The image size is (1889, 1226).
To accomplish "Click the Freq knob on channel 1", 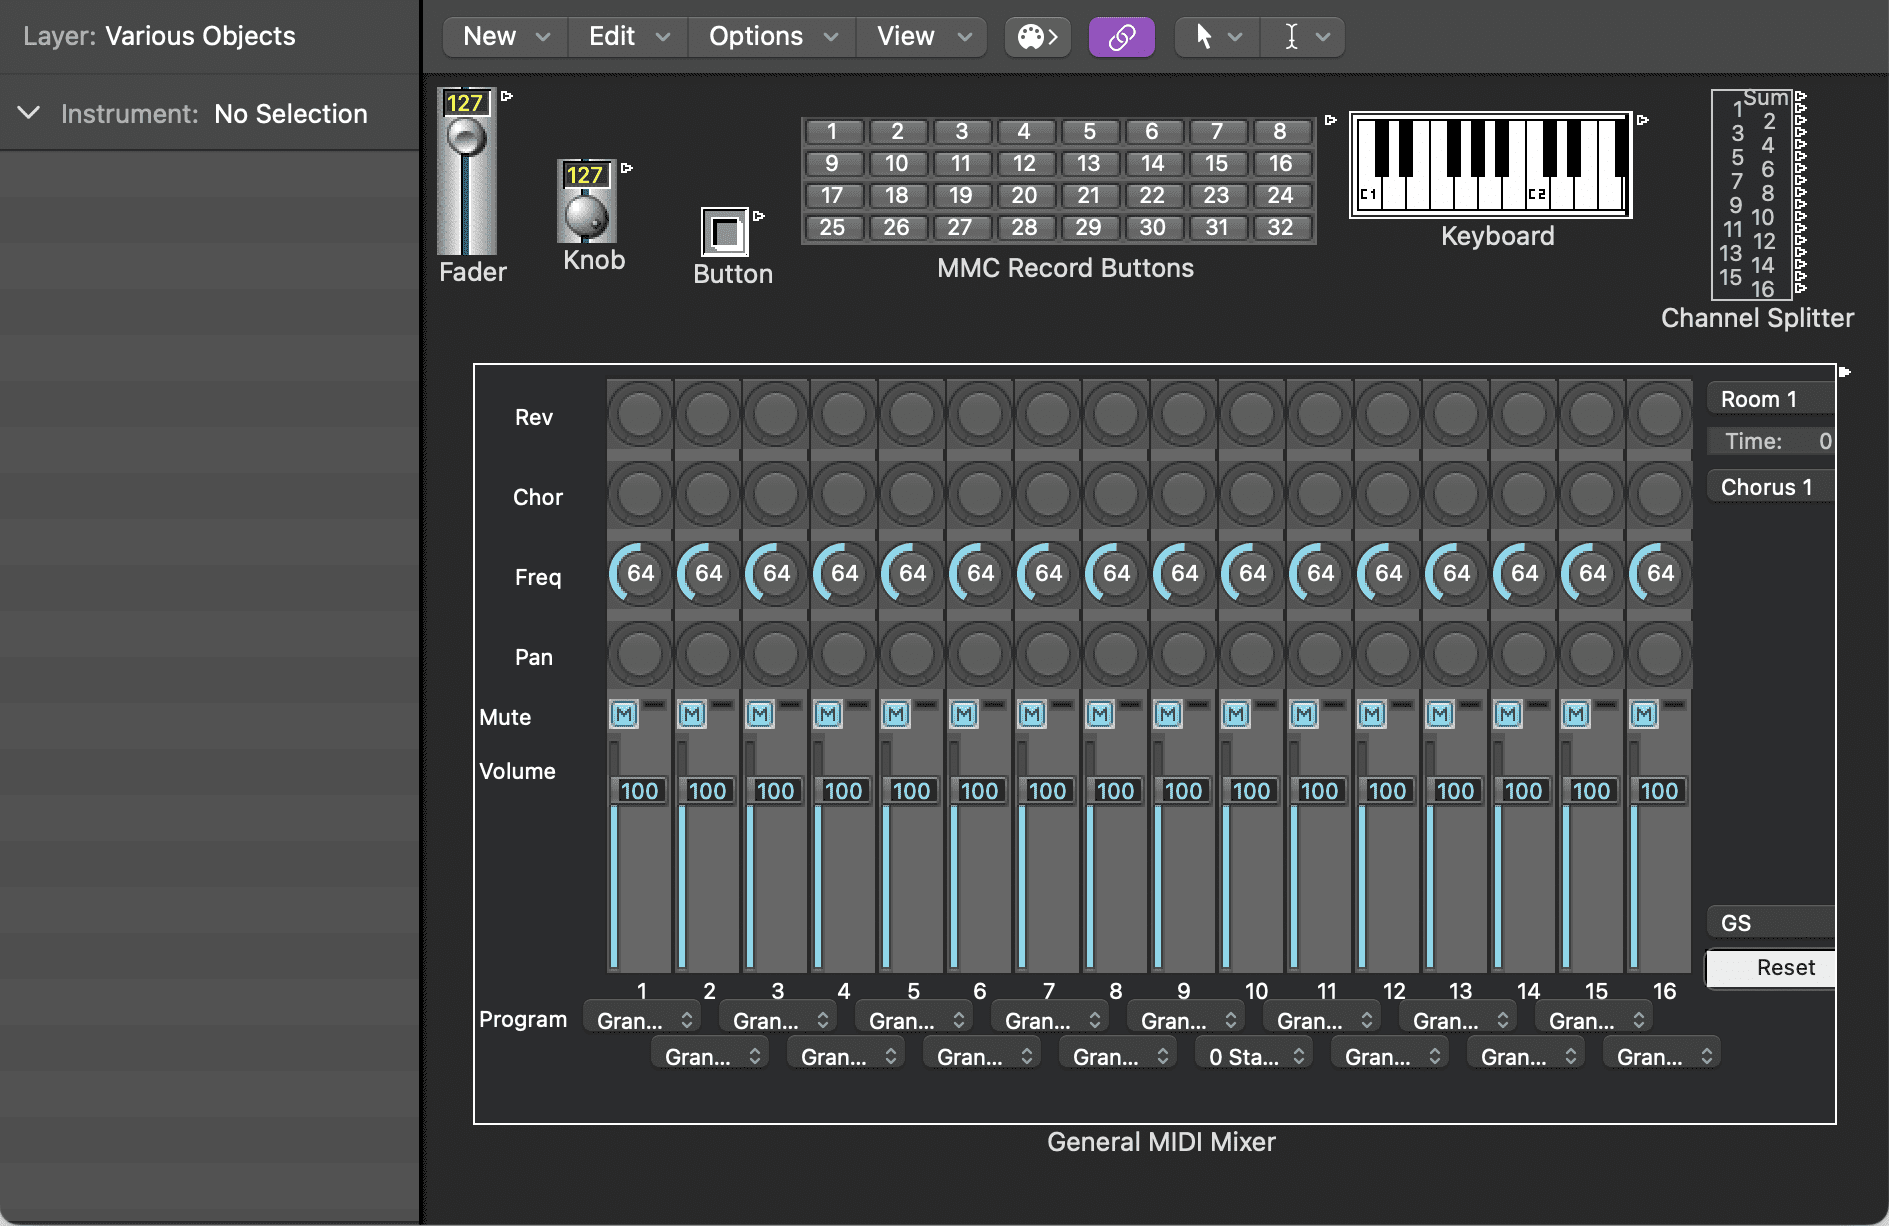I will tap(640, 573).
